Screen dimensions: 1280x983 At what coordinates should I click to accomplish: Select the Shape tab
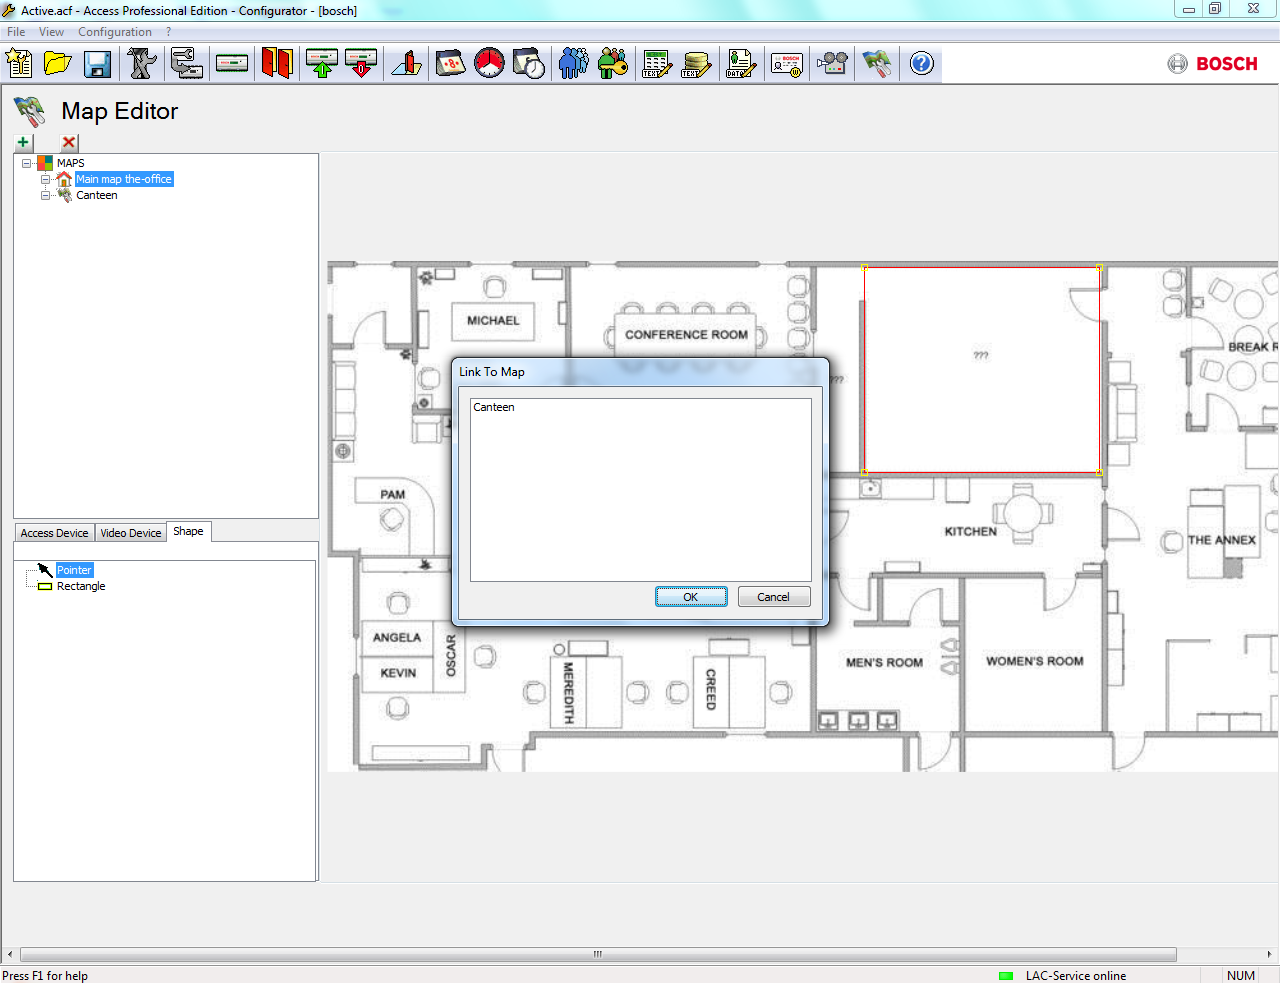[188, 531]
